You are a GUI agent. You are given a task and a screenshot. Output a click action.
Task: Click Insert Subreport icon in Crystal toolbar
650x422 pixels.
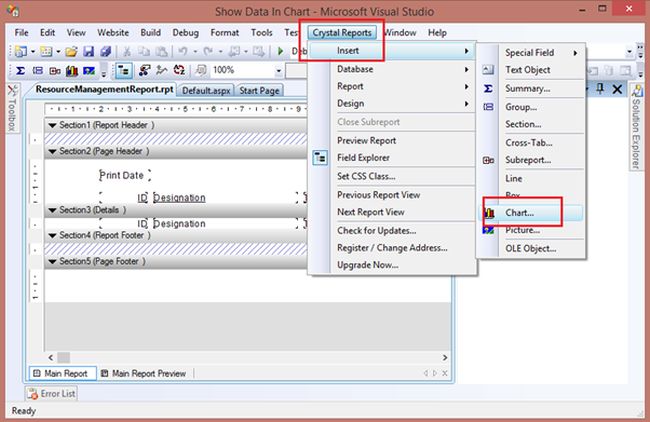tap(55, 71)
